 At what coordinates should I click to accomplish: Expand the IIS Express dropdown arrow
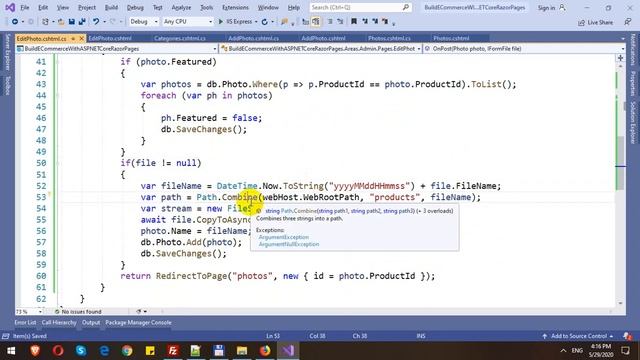(256, 22)
